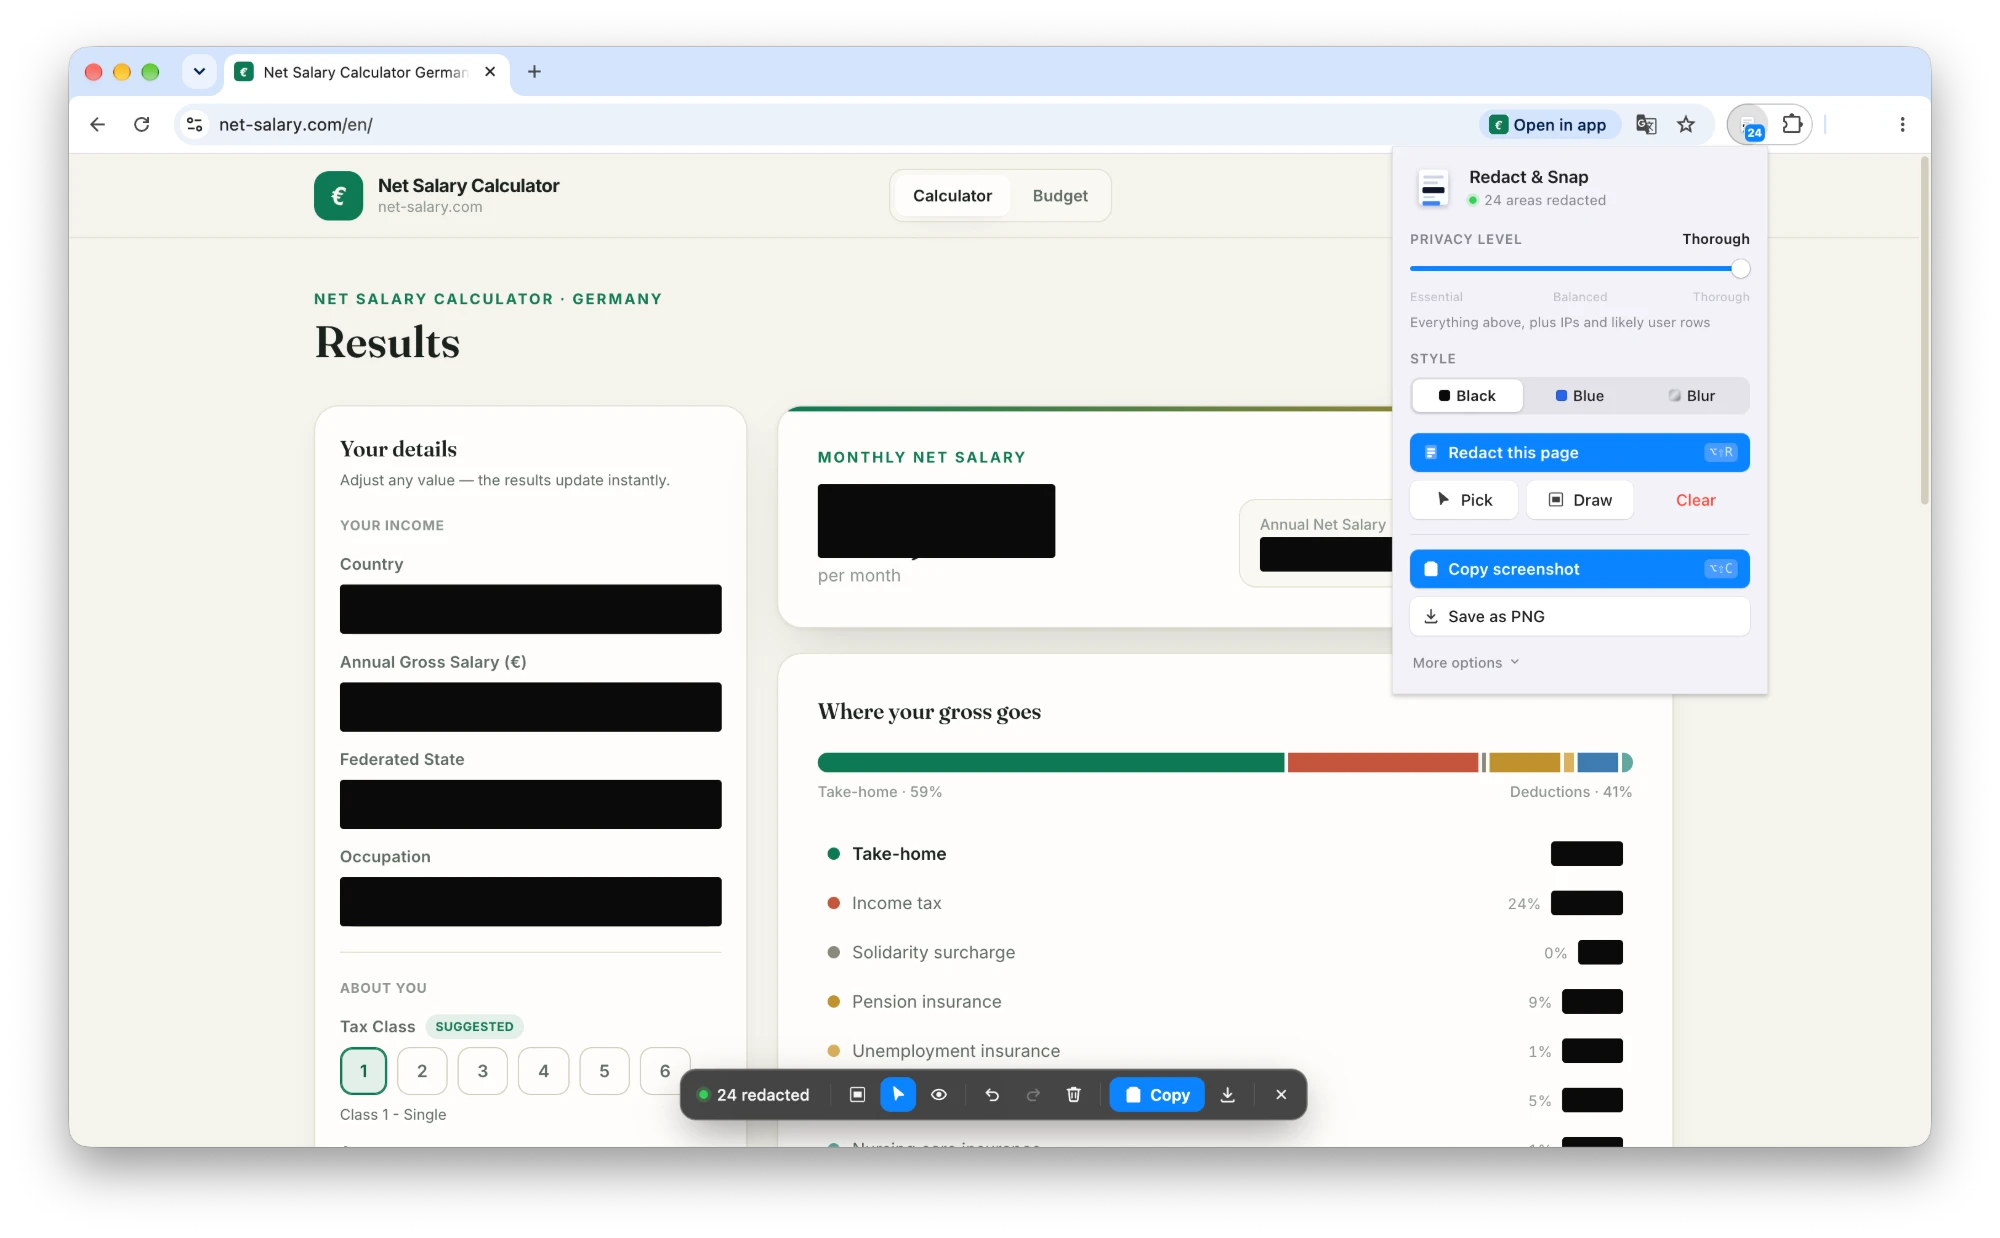Image resolution: width=2000 pixels, height=1238 pixels.
Task: Select tax class 2
Action: pyautogui.click(x=422, y=1071)
